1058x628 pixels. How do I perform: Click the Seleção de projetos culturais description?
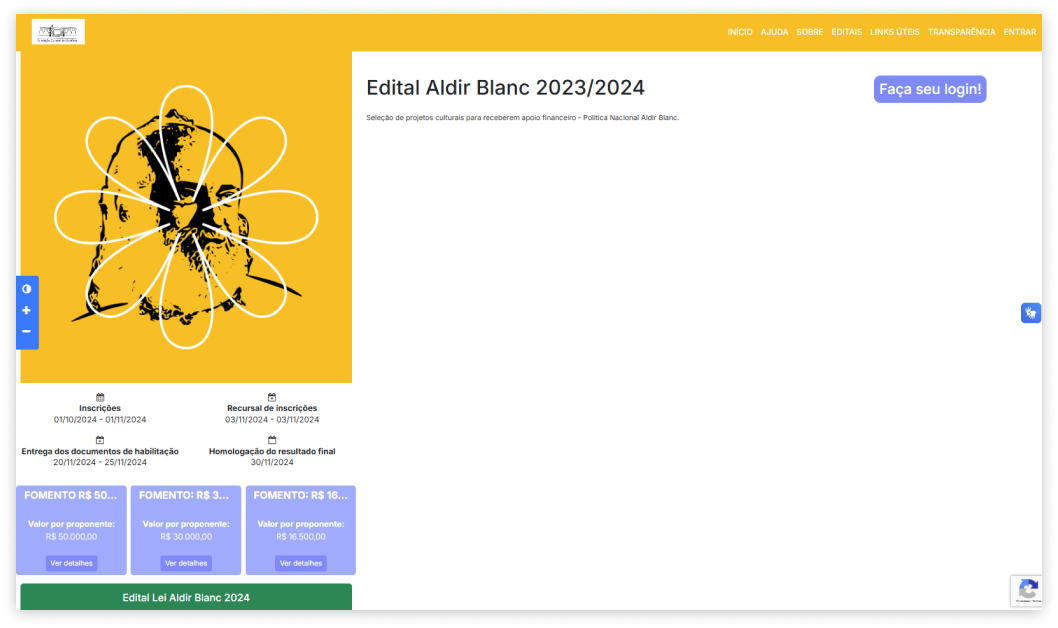tap(523, 117)
